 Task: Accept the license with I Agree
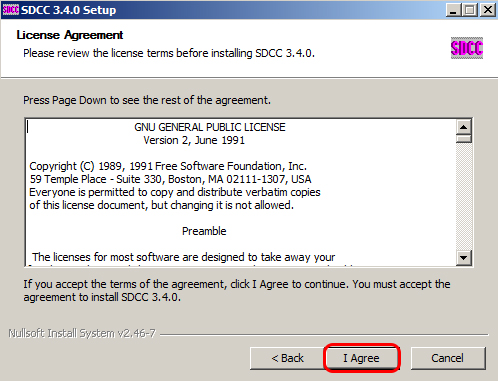tap(362, 358)
